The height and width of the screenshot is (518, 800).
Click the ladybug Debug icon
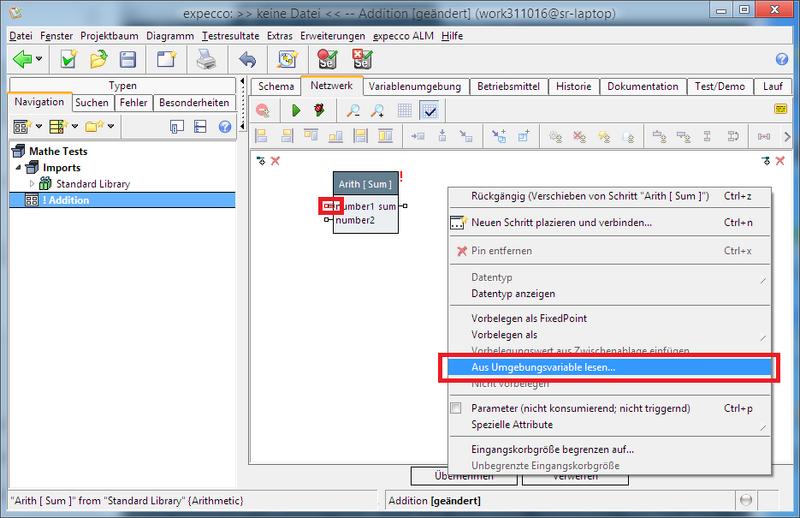[319, 110]
